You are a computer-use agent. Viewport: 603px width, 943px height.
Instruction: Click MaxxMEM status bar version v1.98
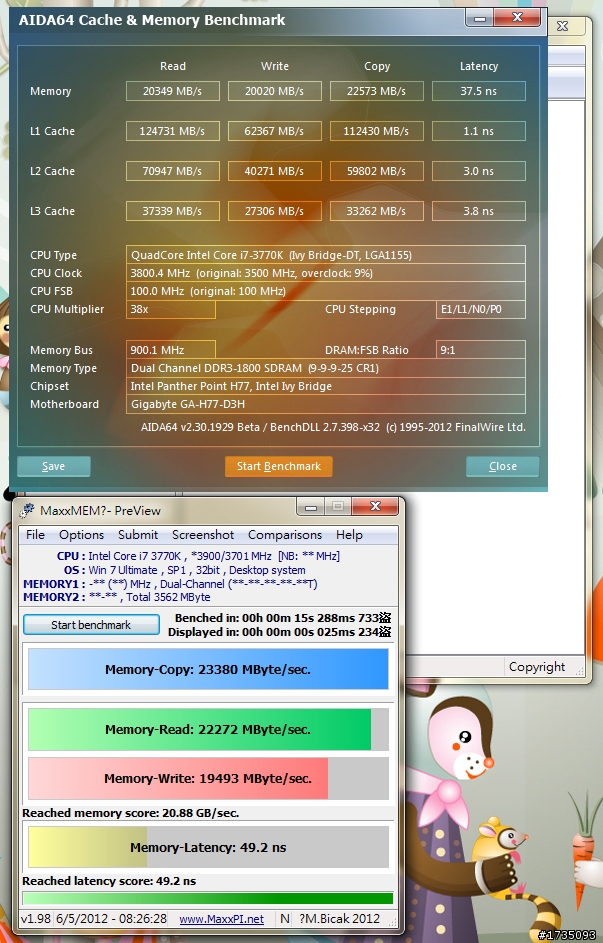pyautogui.click(x=35, y=919)
